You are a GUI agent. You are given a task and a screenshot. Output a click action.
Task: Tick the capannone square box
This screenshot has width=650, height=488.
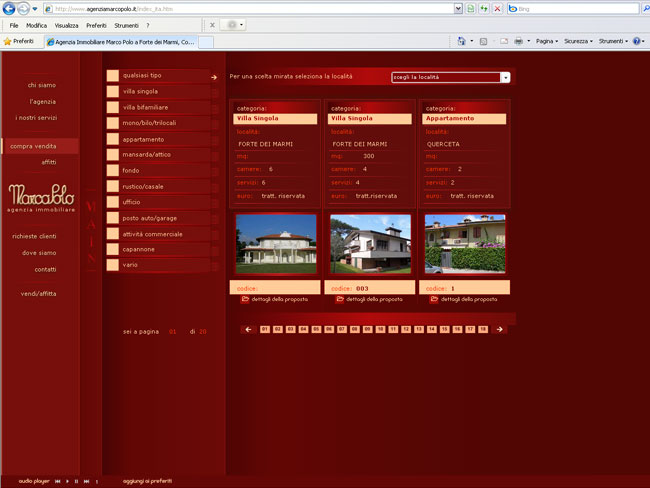point(113,249)
